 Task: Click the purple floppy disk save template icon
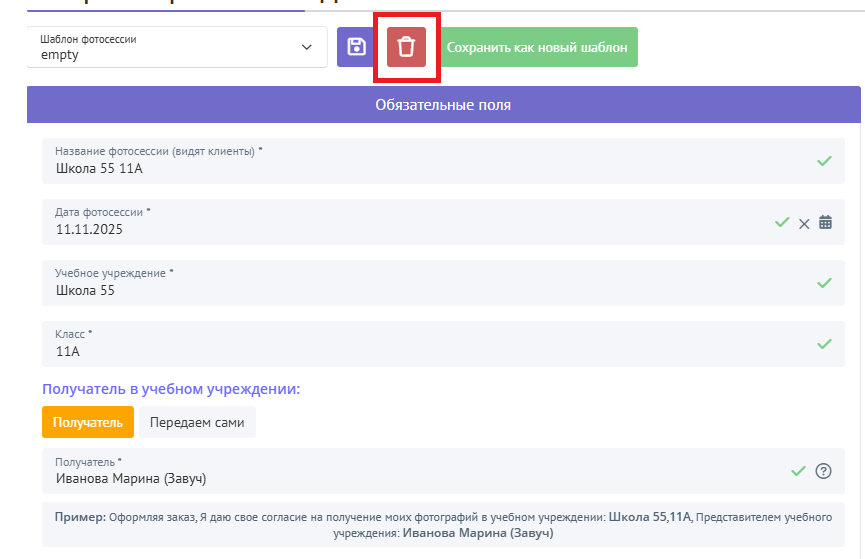pos(356,47)
